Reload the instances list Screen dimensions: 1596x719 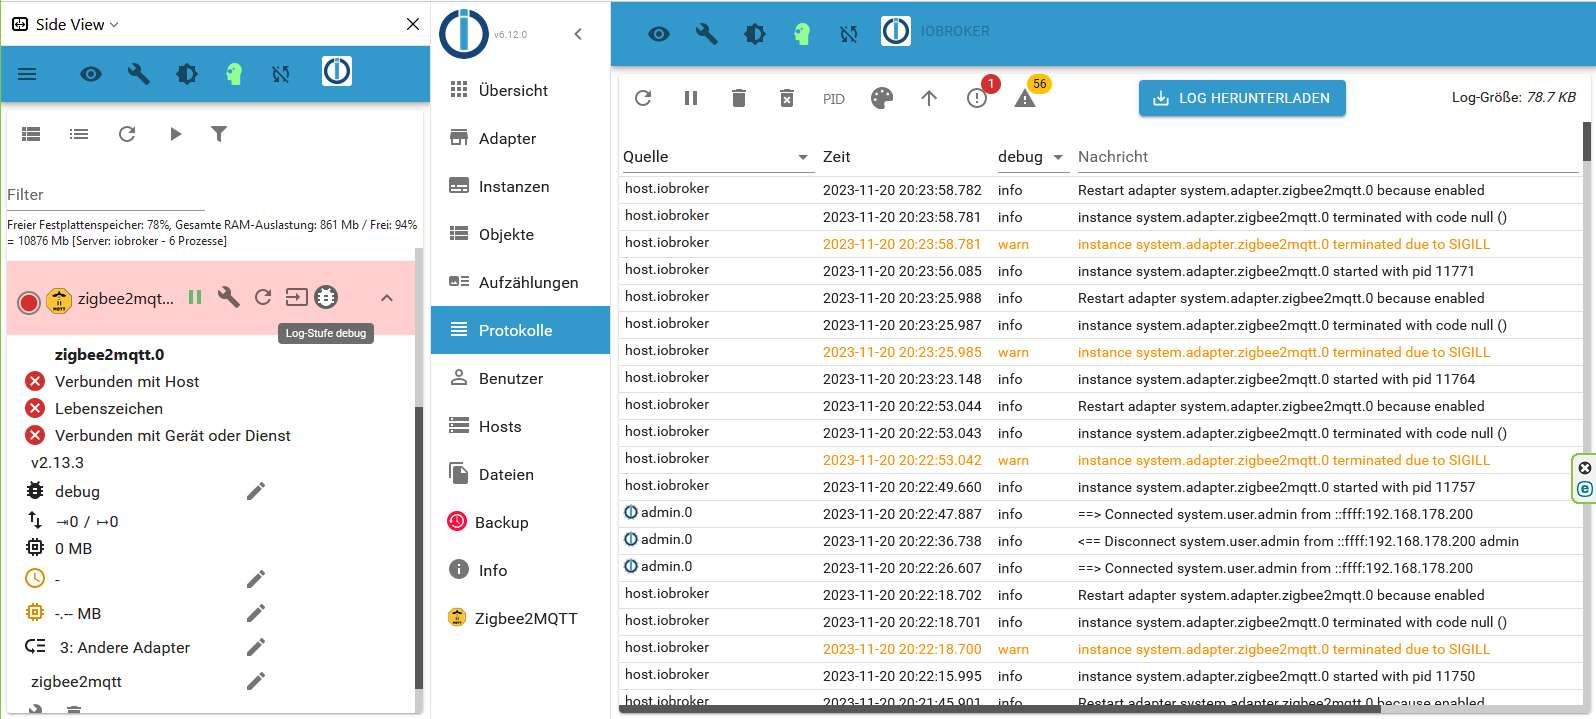[127, 134]
